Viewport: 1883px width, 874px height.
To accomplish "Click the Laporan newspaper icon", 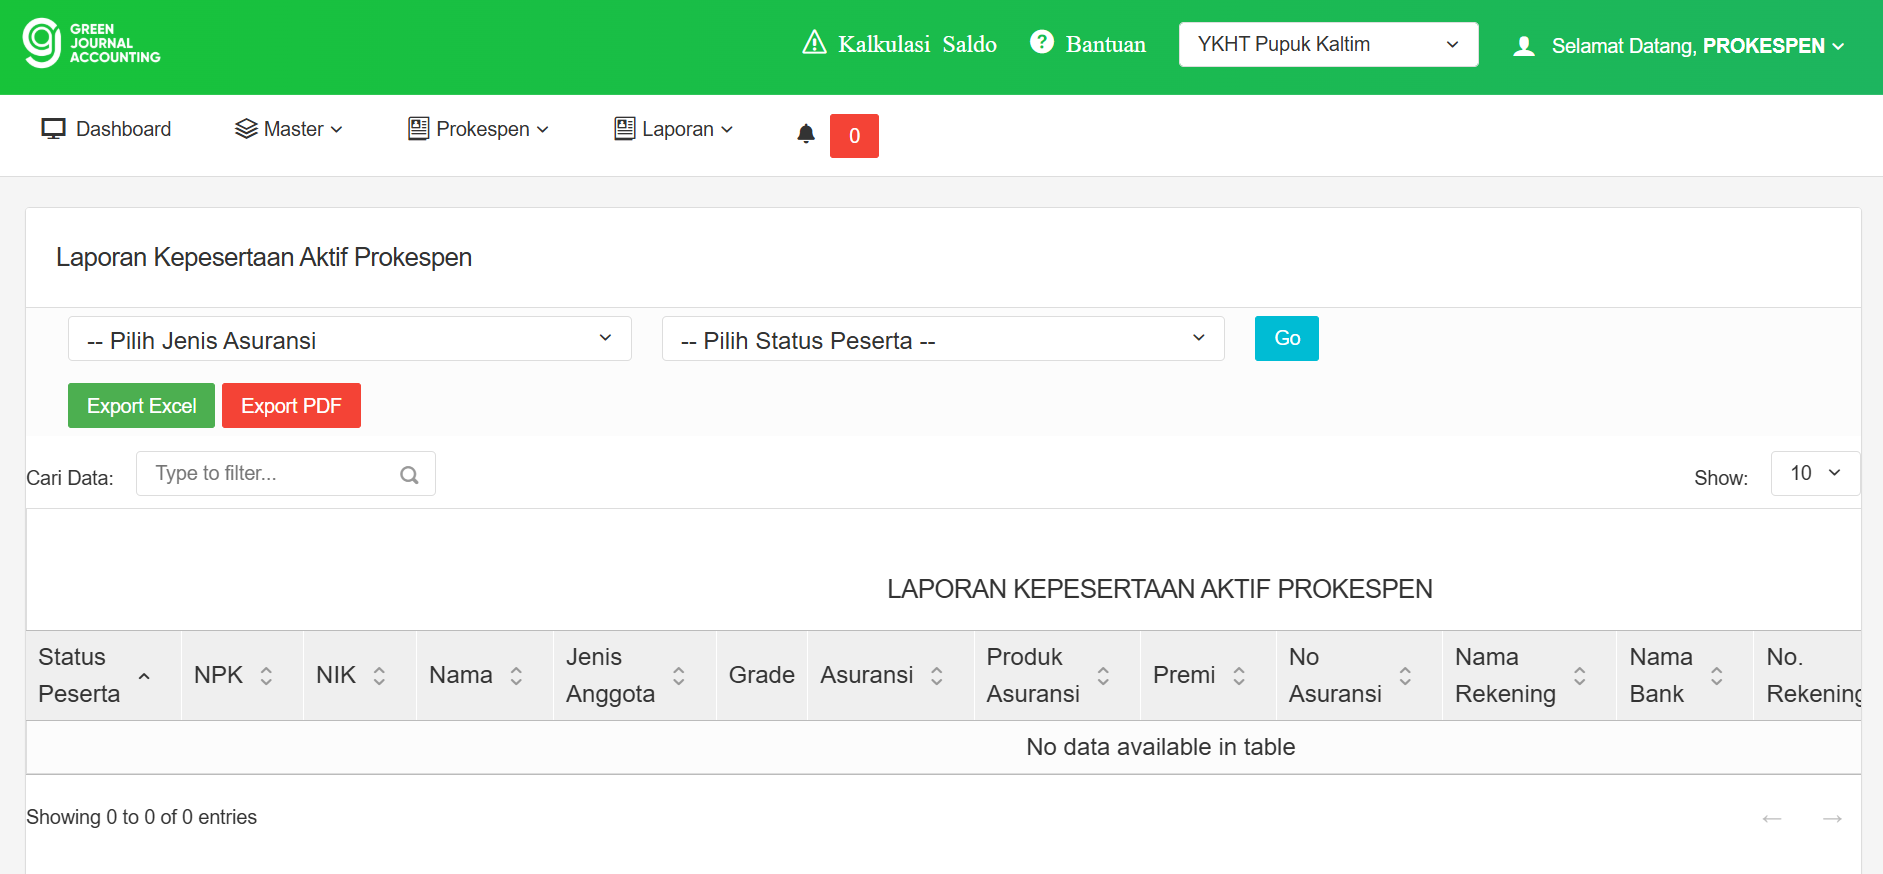I will pos(625,129).
